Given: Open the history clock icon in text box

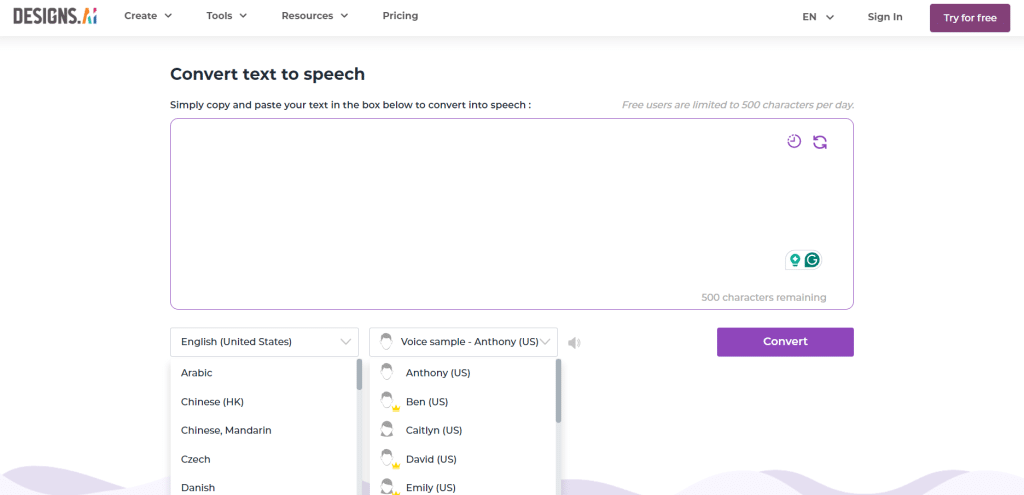Looking at the screenshot, I should click(794, 141).
